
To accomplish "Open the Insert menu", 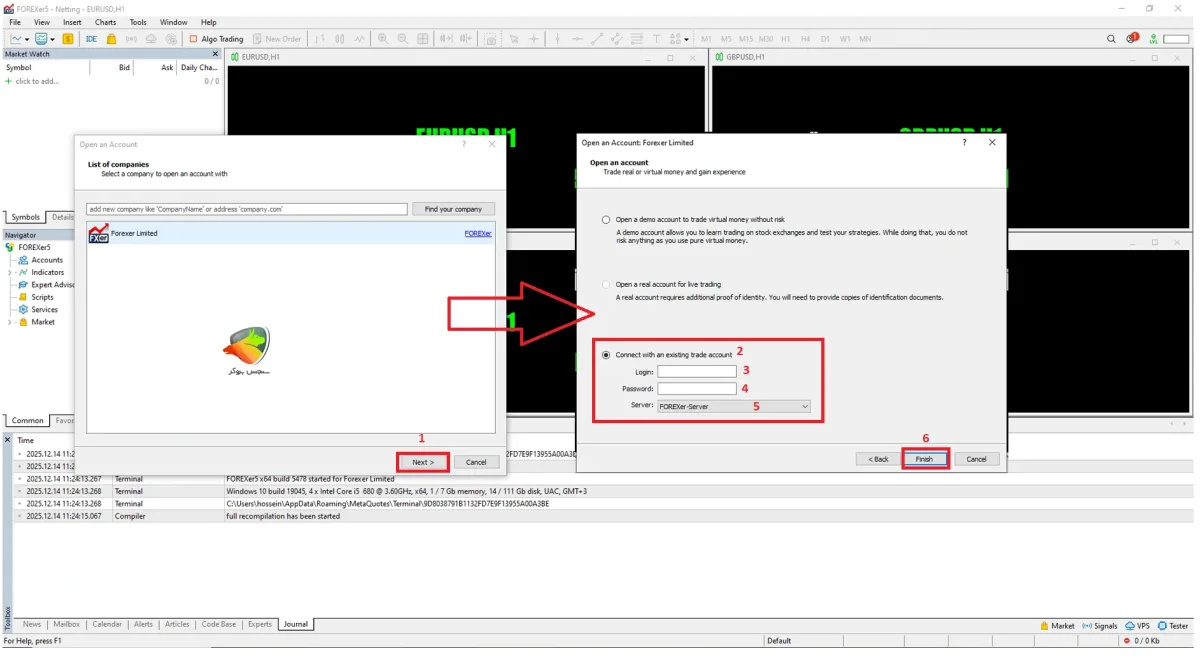I will tap(72, 22).
